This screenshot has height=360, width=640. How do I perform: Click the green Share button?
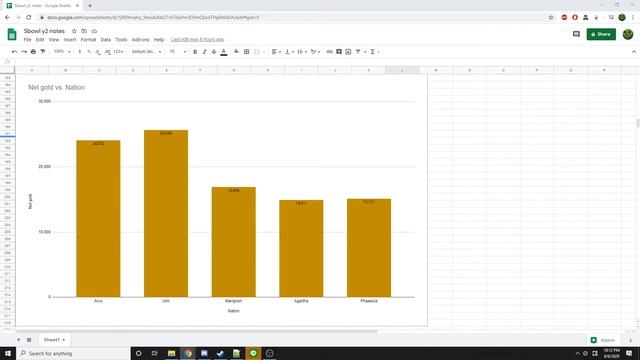click(601, 34)
